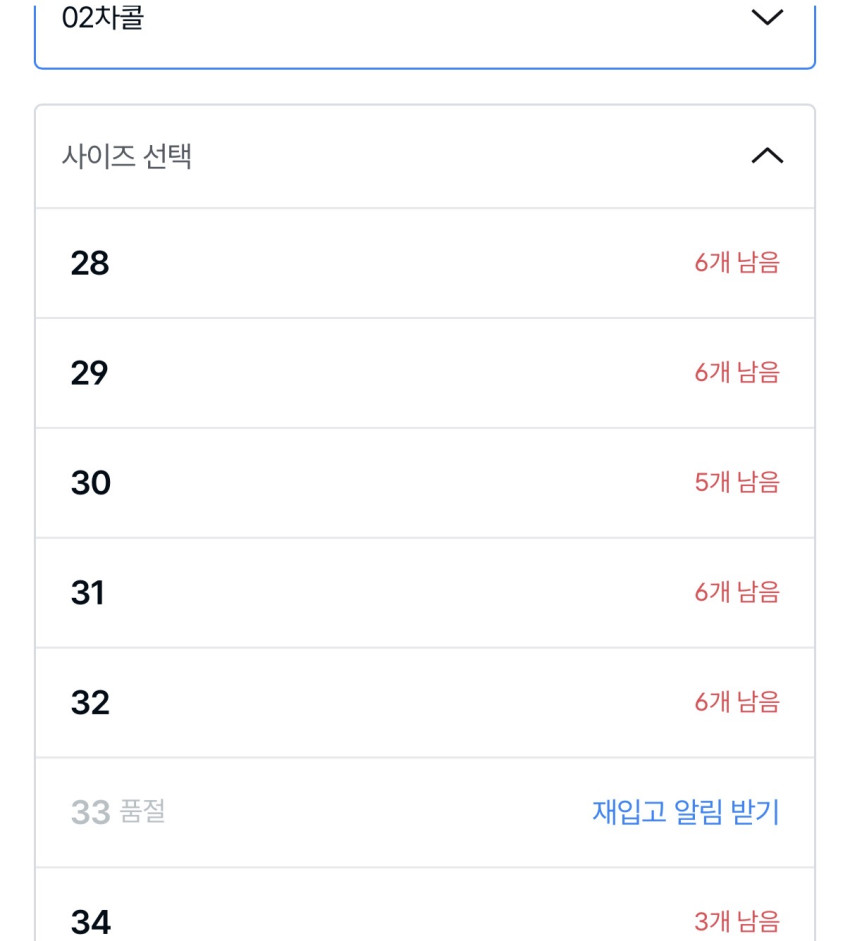Click the 품절 label next to 33
The width and height of the screenshot is (850, 941).
[x=142, y=812]
